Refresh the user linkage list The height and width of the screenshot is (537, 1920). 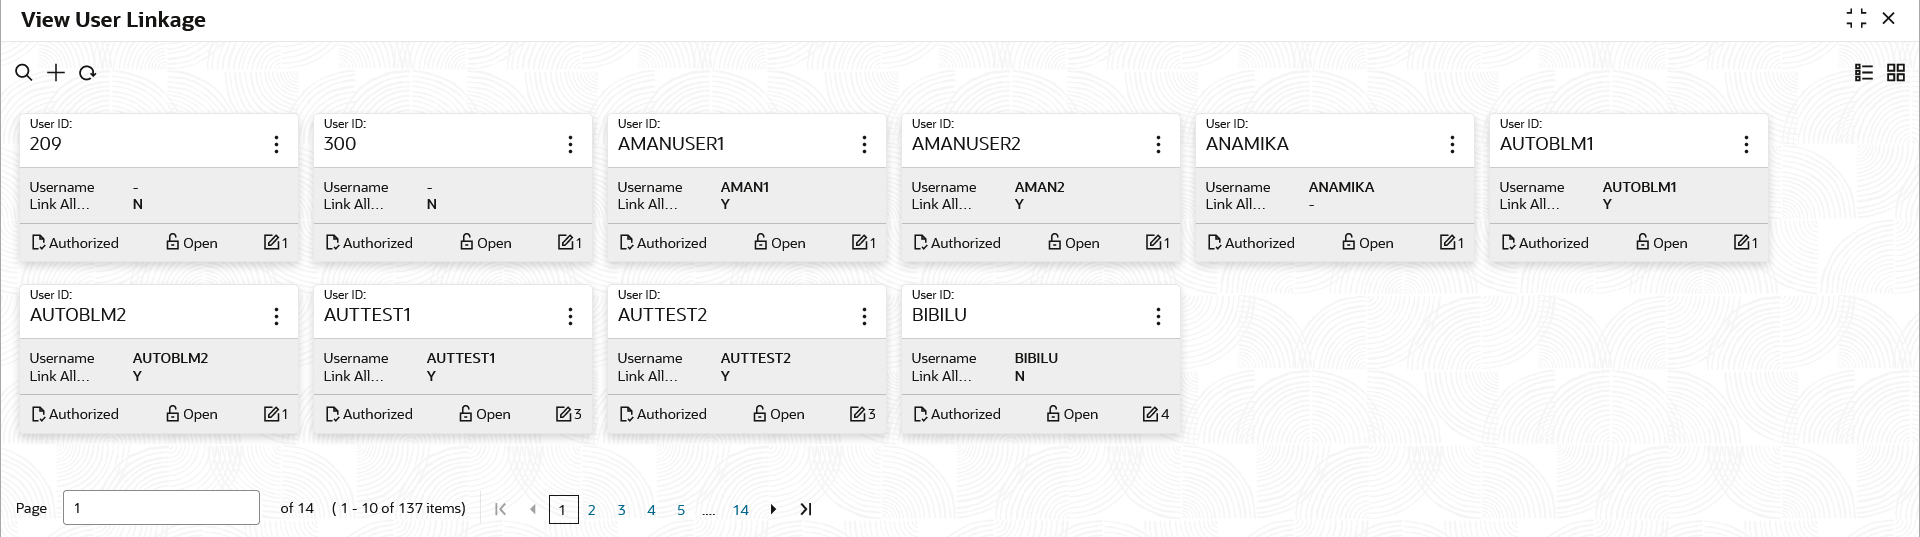[88, 73]
